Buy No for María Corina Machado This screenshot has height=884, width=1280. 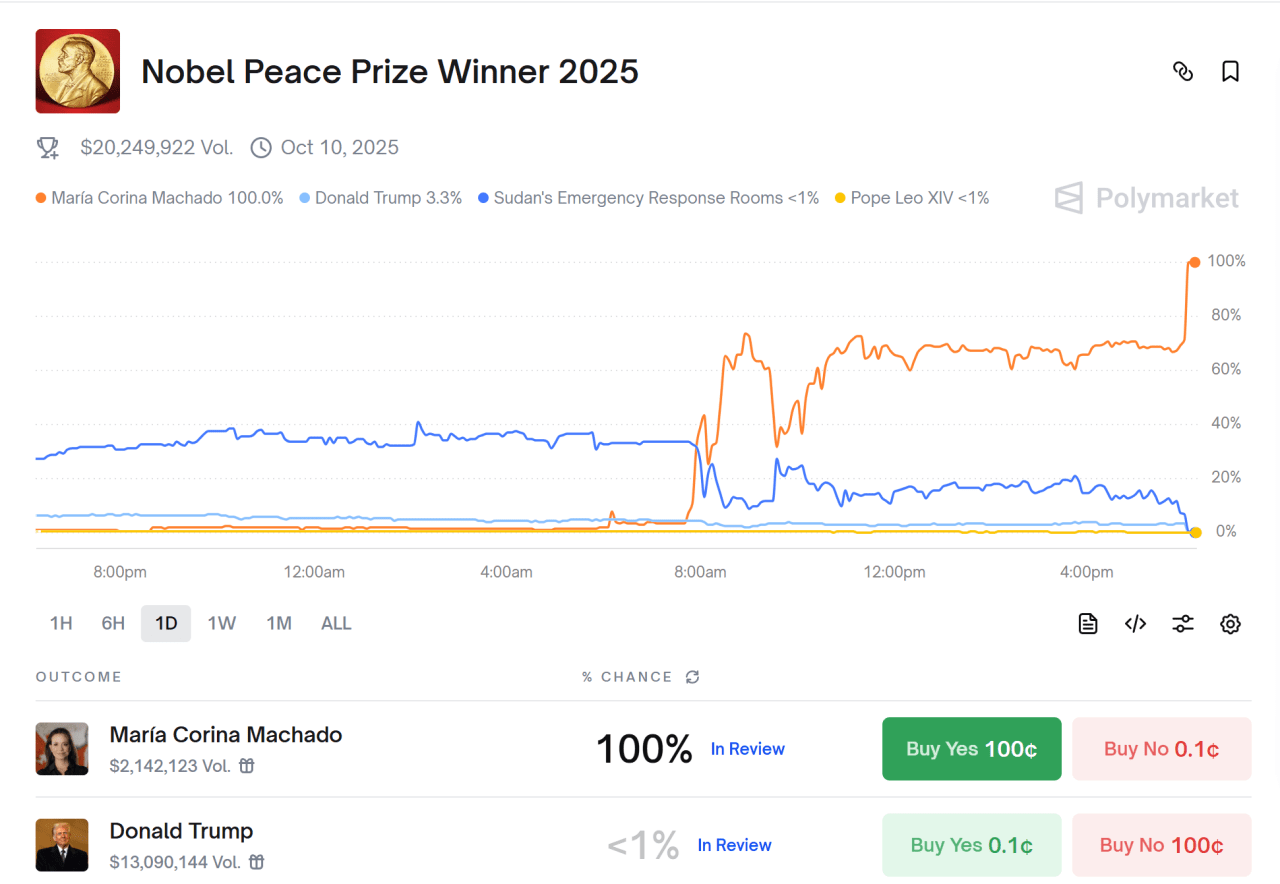(x=1161, y=749)
